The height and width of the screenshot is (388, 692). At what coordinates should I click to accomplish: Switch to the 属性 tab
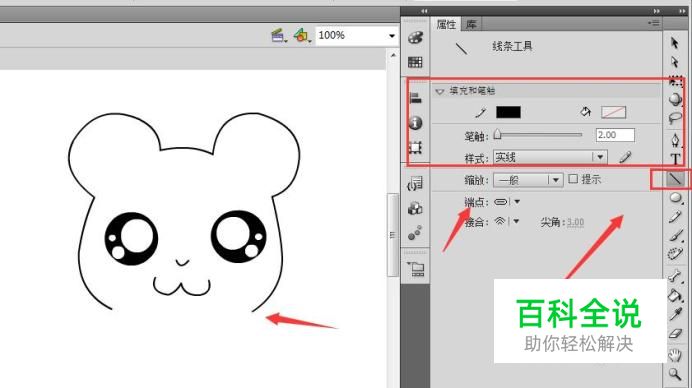446,24
